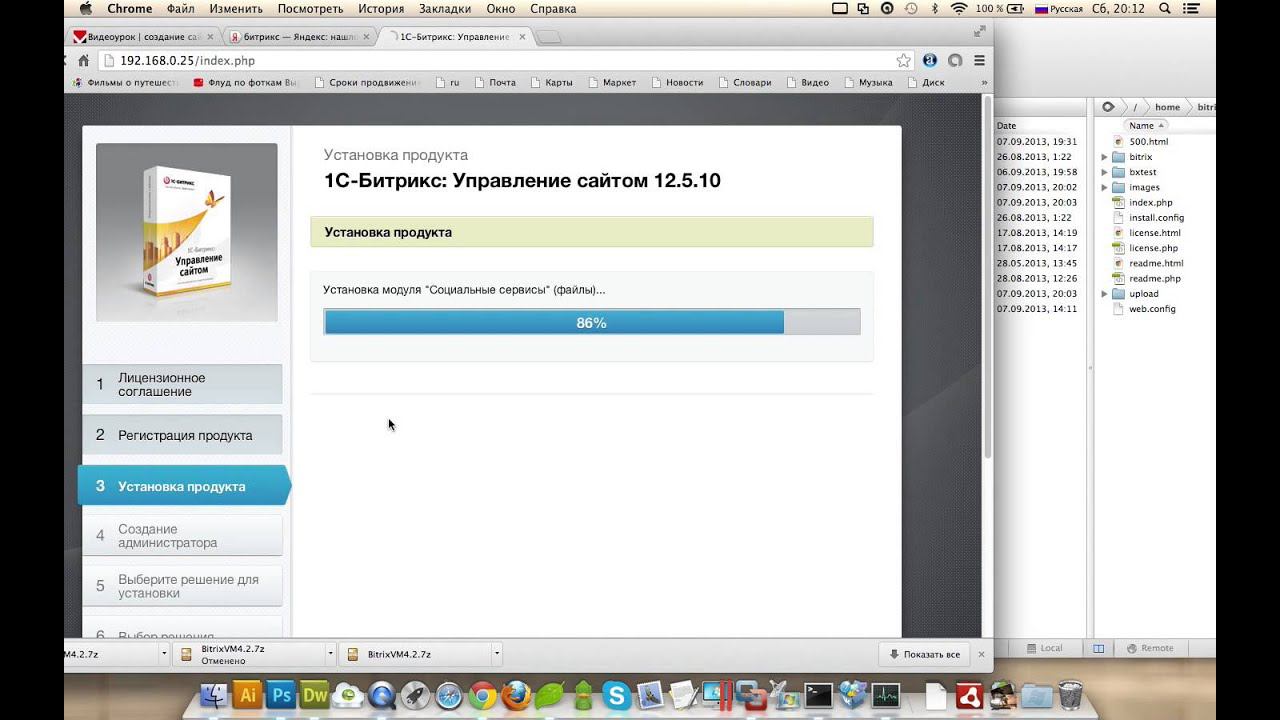Expand the bitrix folder in file manager
1280x720 pixels.
pos(1104,157)
